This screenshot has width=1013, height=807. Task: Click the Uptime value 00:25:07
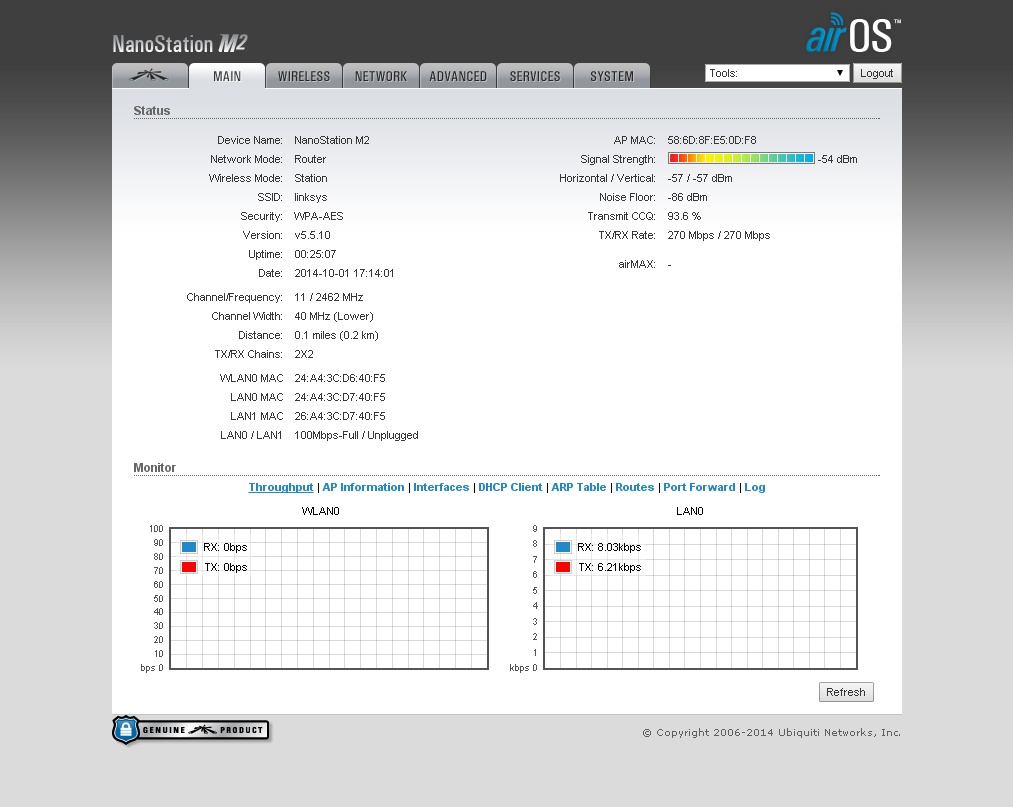[x=315, y=254]
